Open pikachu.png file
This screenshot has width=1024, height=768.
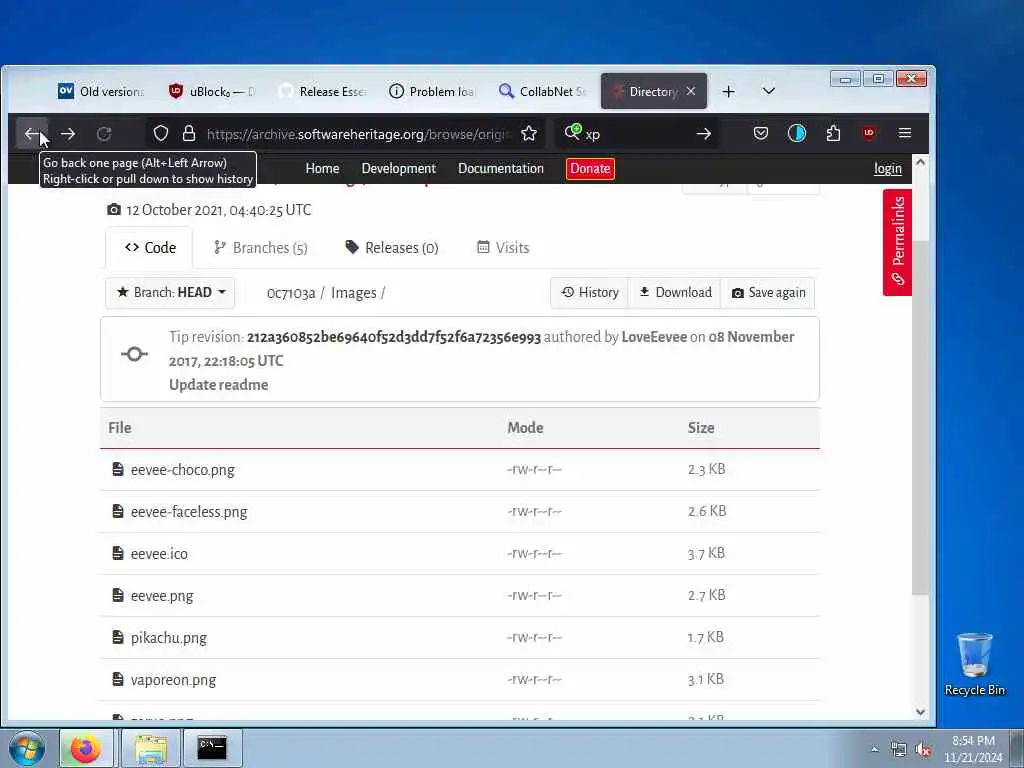click(x=168, y=638)
